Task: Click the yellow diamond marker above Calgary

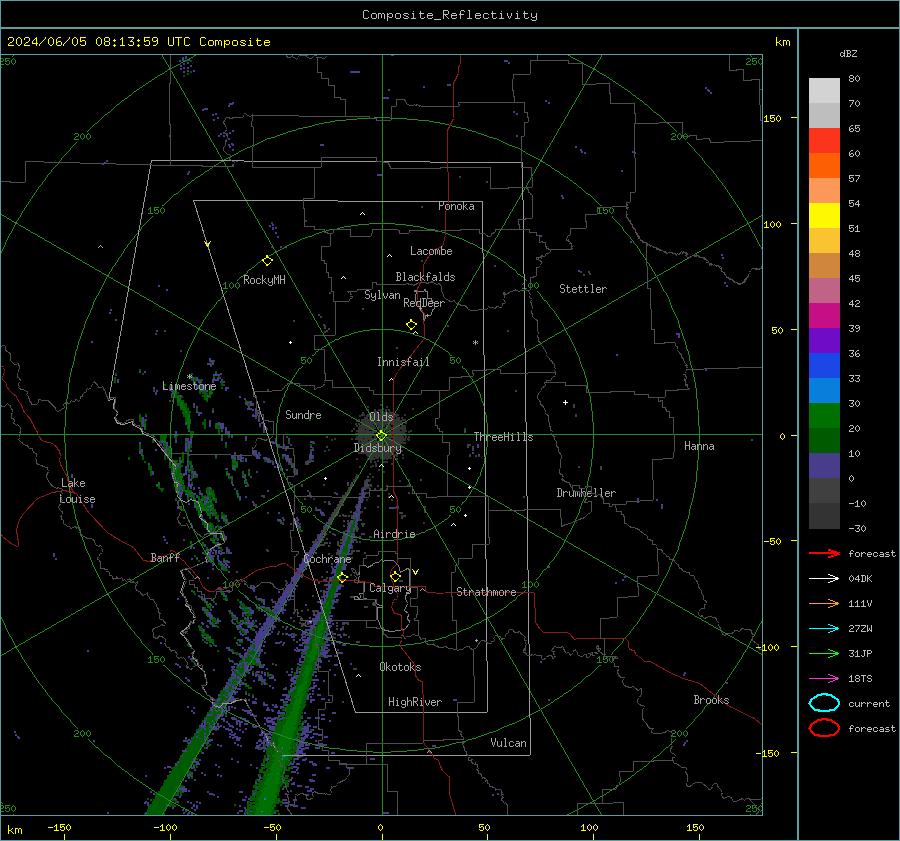Action: [x=395, y=576]
